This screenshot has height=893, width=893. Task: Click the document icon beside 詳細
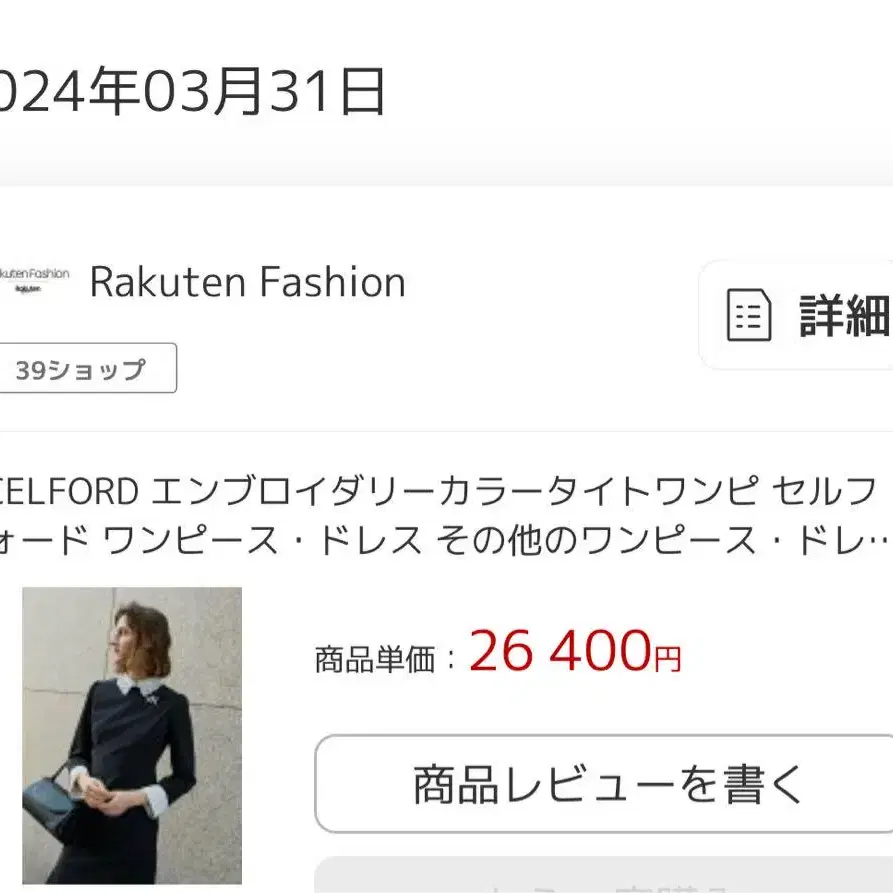748,316
